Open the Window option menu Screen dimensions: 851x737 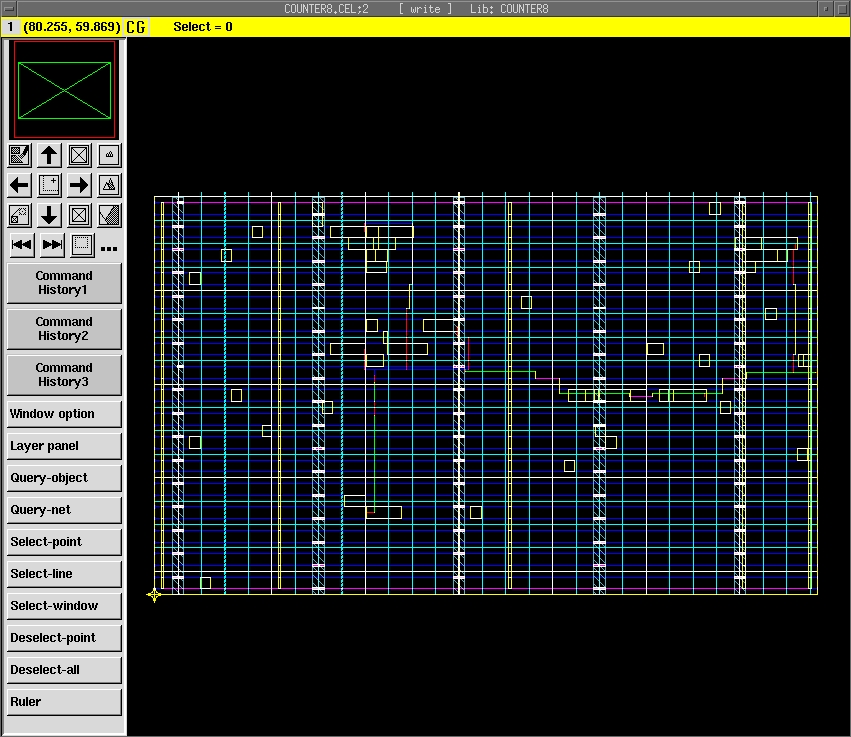(x=64, y=414)
